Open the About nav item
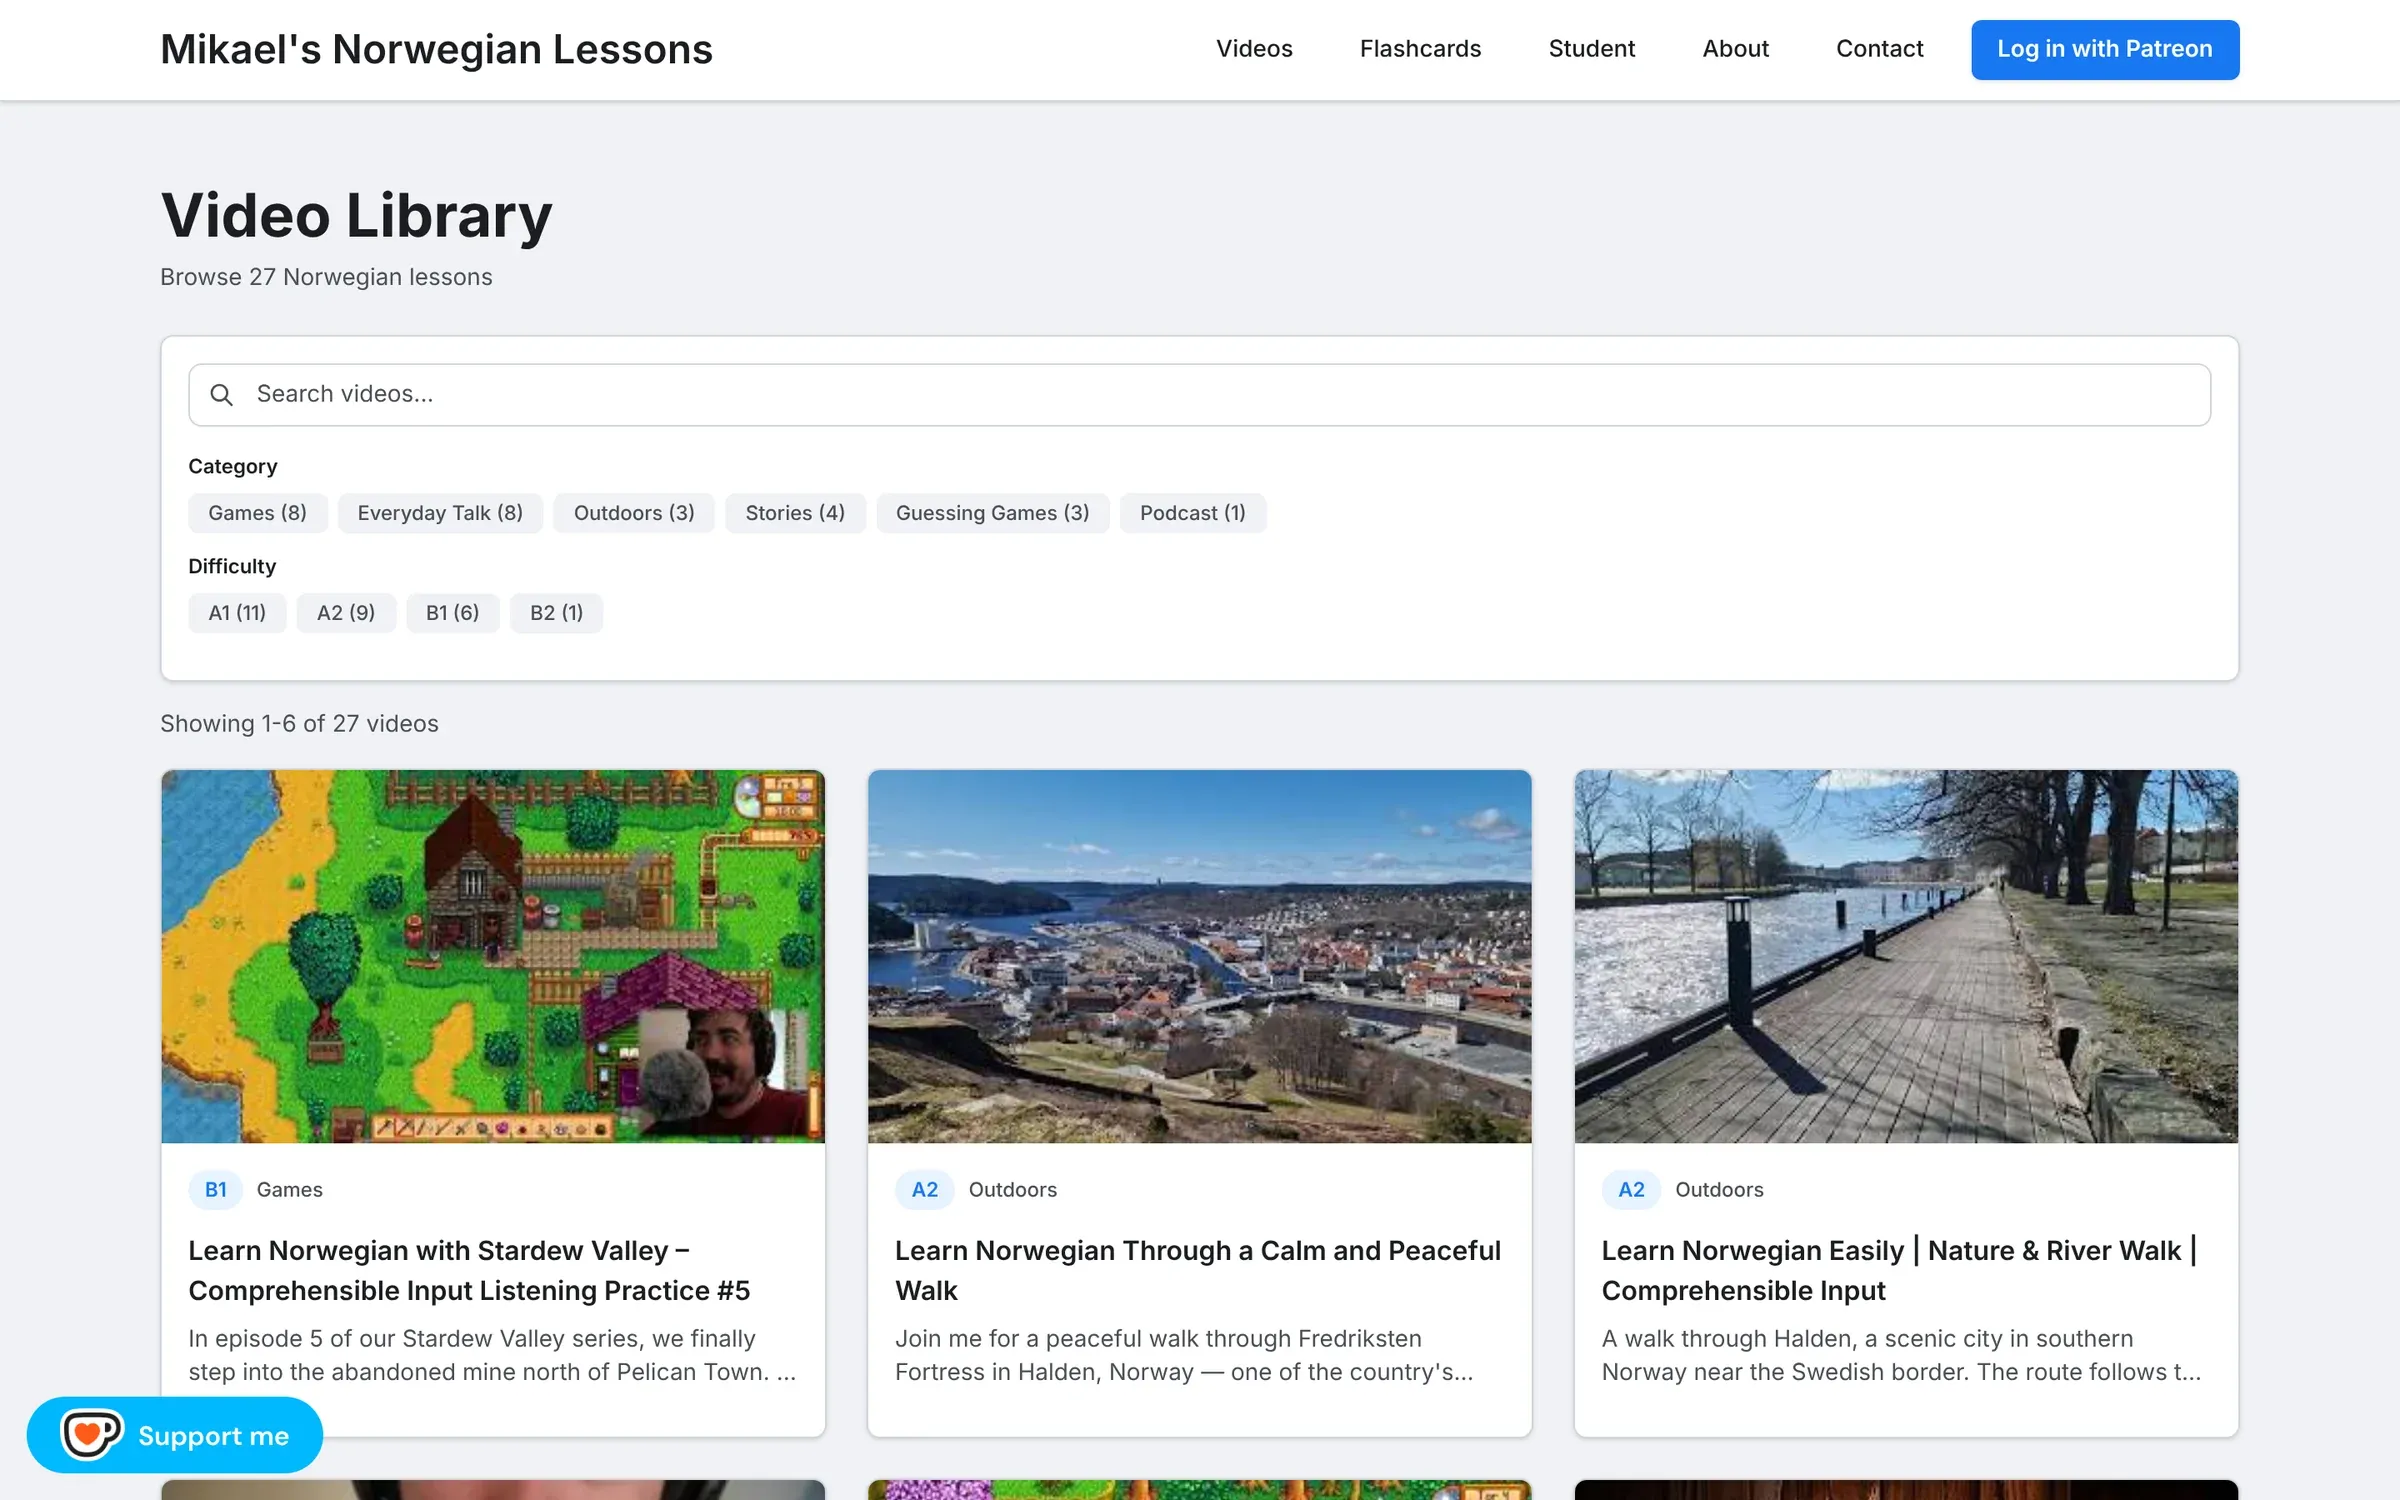 tap(1735, 49)
